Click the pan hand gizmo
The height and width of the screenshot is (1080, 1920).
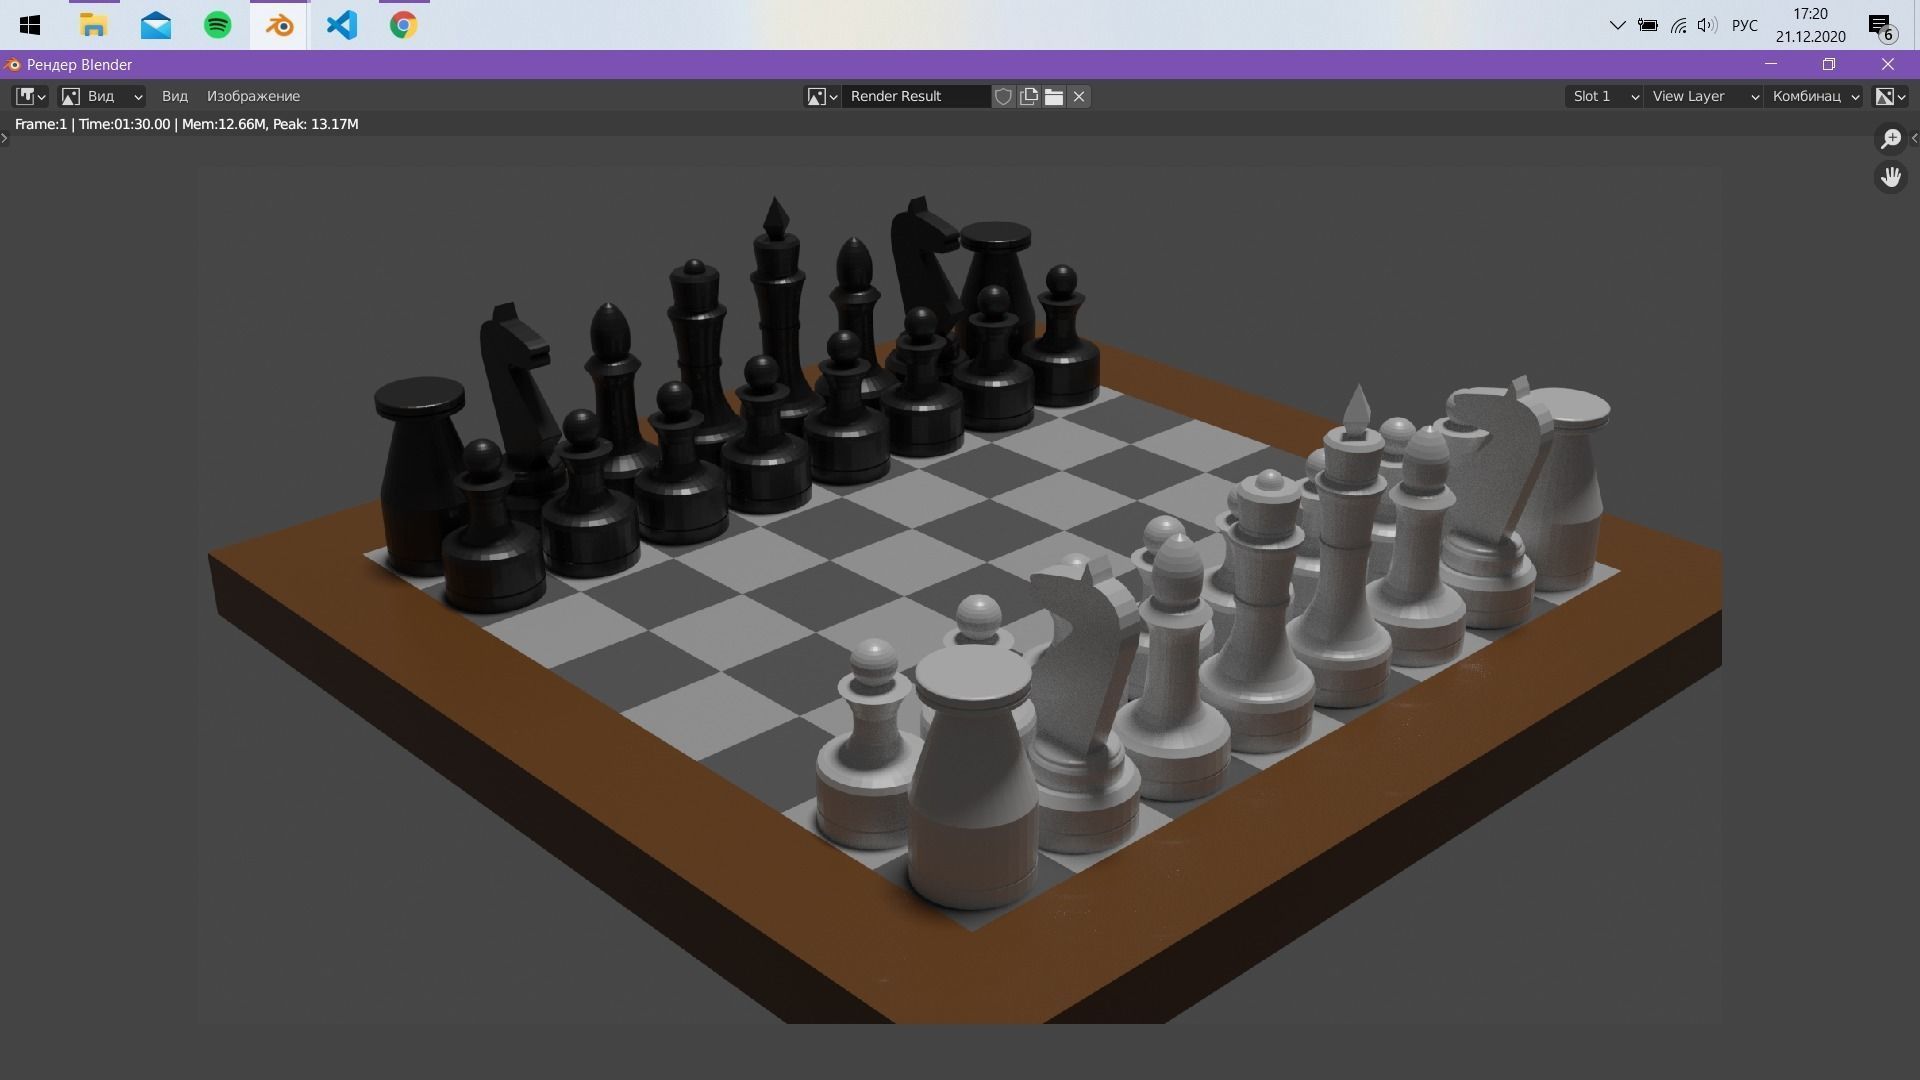pyautogui.click(x=1890, y=178)
